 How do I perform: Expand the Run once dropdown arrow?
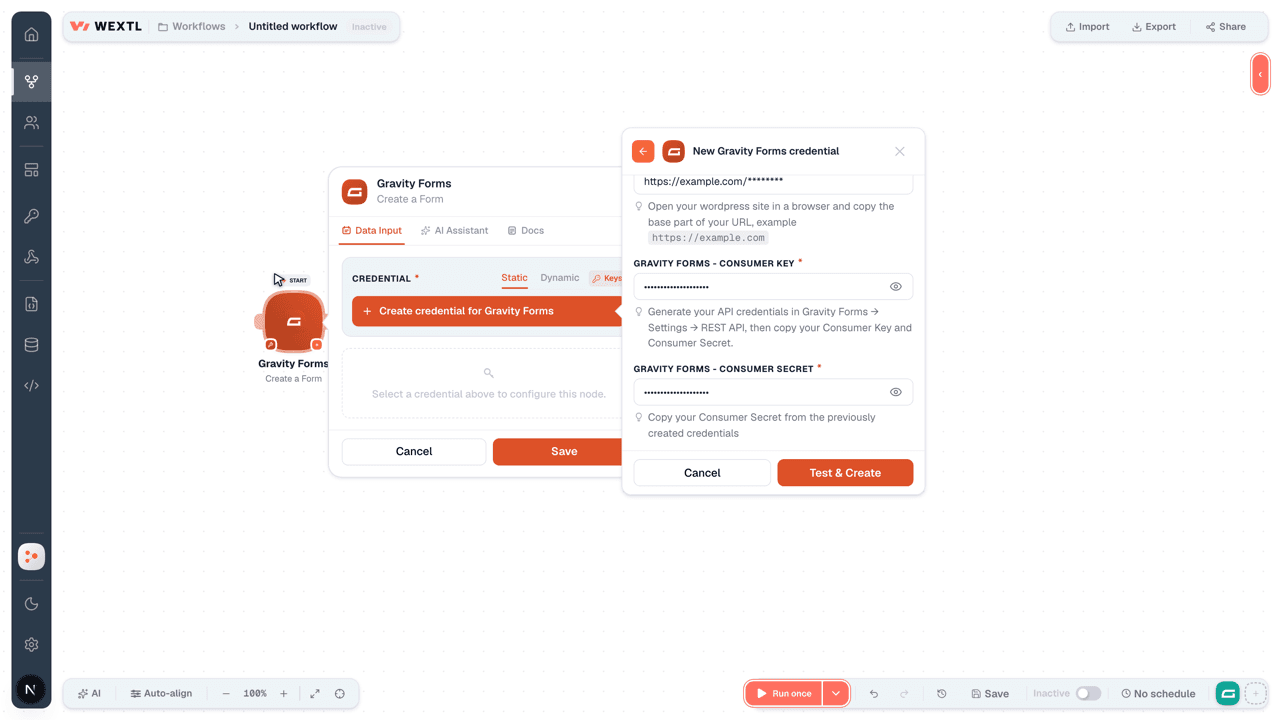[836, 693]
